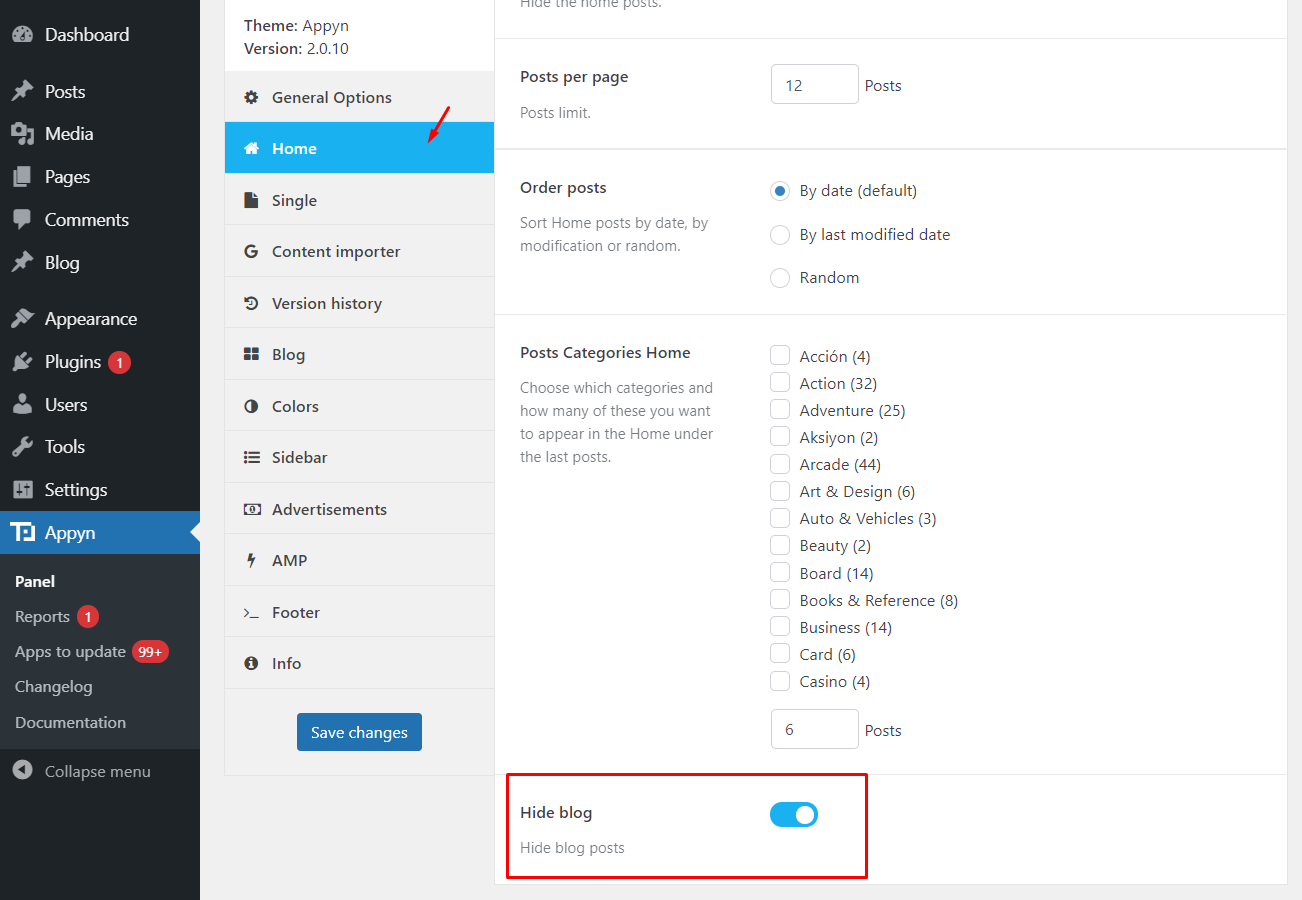
Task: Click the Plugins update count badge
Action: (x=120, y=362)
